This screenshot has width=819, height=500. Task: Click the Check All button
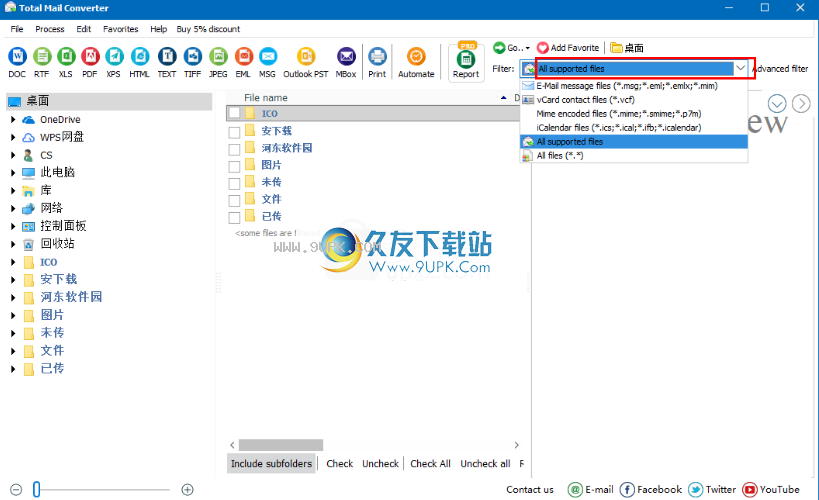coord(430,463)
